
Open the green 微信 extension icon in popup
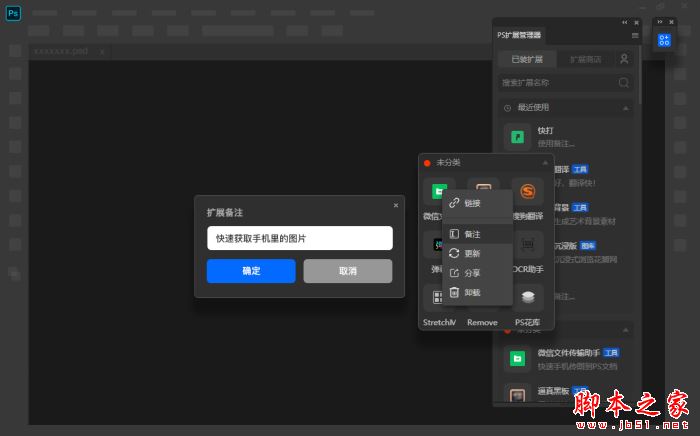click(436, 192)
